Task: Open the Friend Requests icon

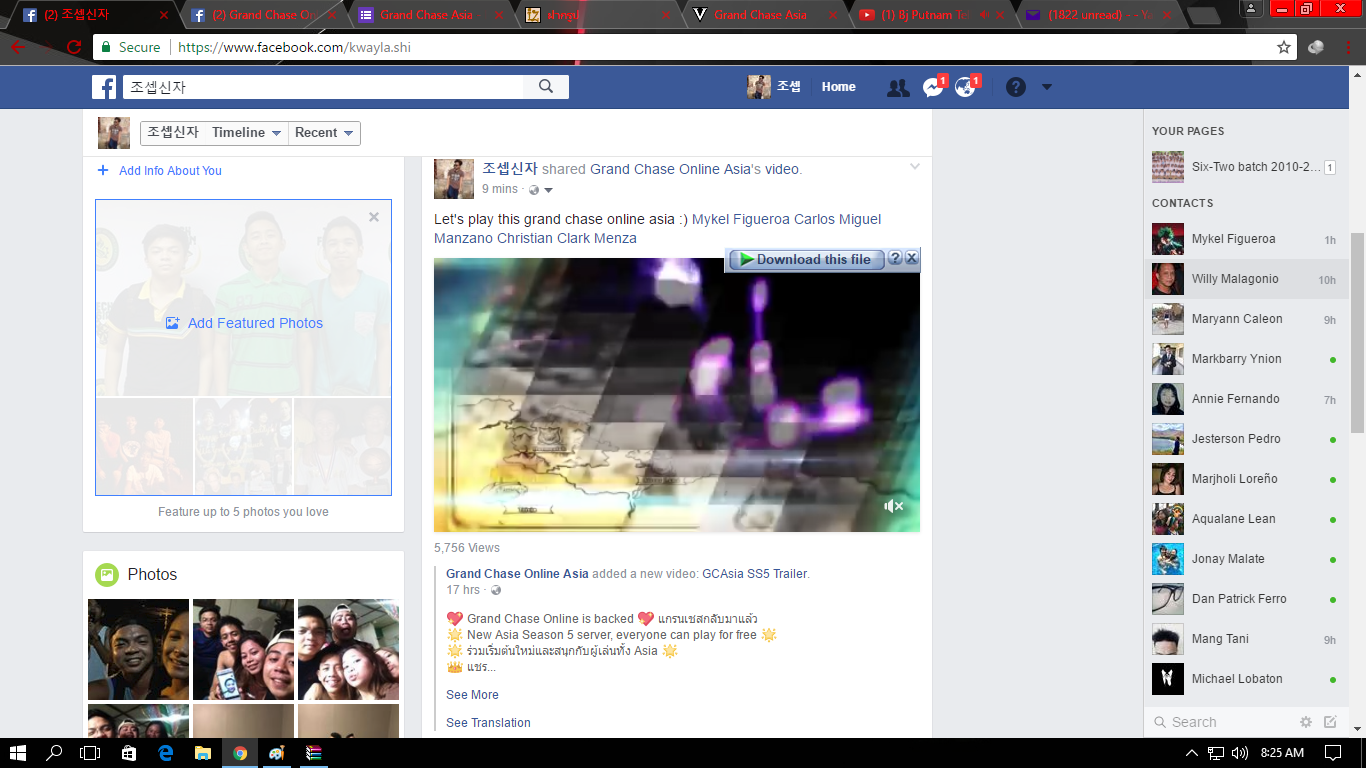Action: 898,88
